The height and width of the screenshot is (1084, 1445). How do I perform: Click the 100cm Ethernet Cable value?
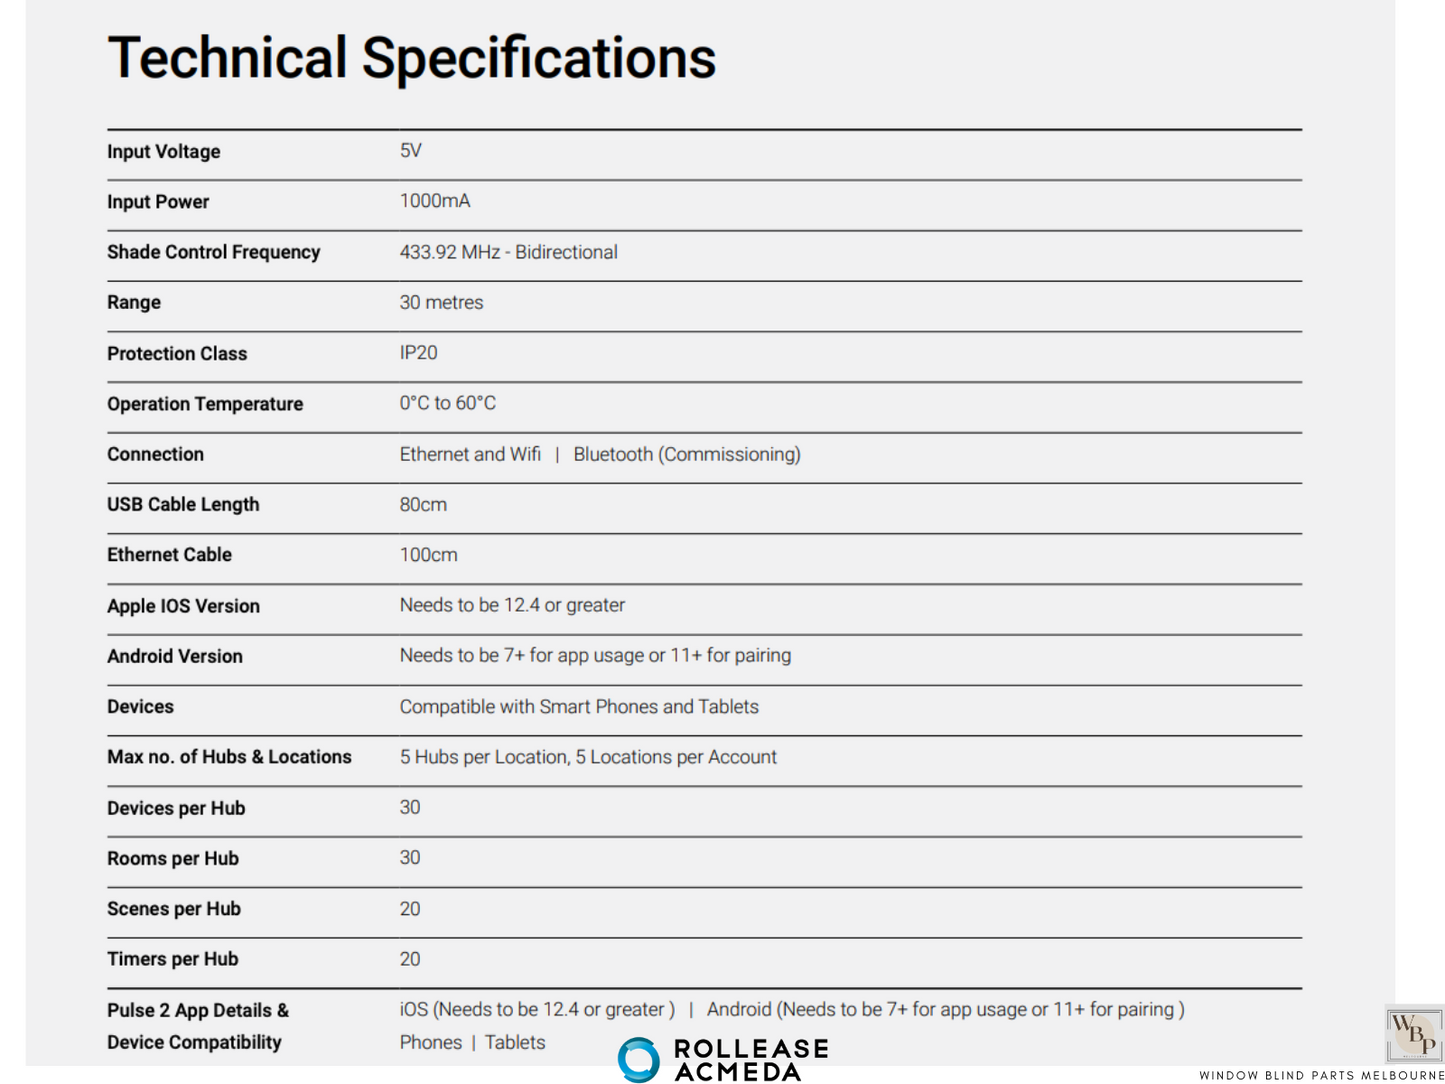point(429,555)
